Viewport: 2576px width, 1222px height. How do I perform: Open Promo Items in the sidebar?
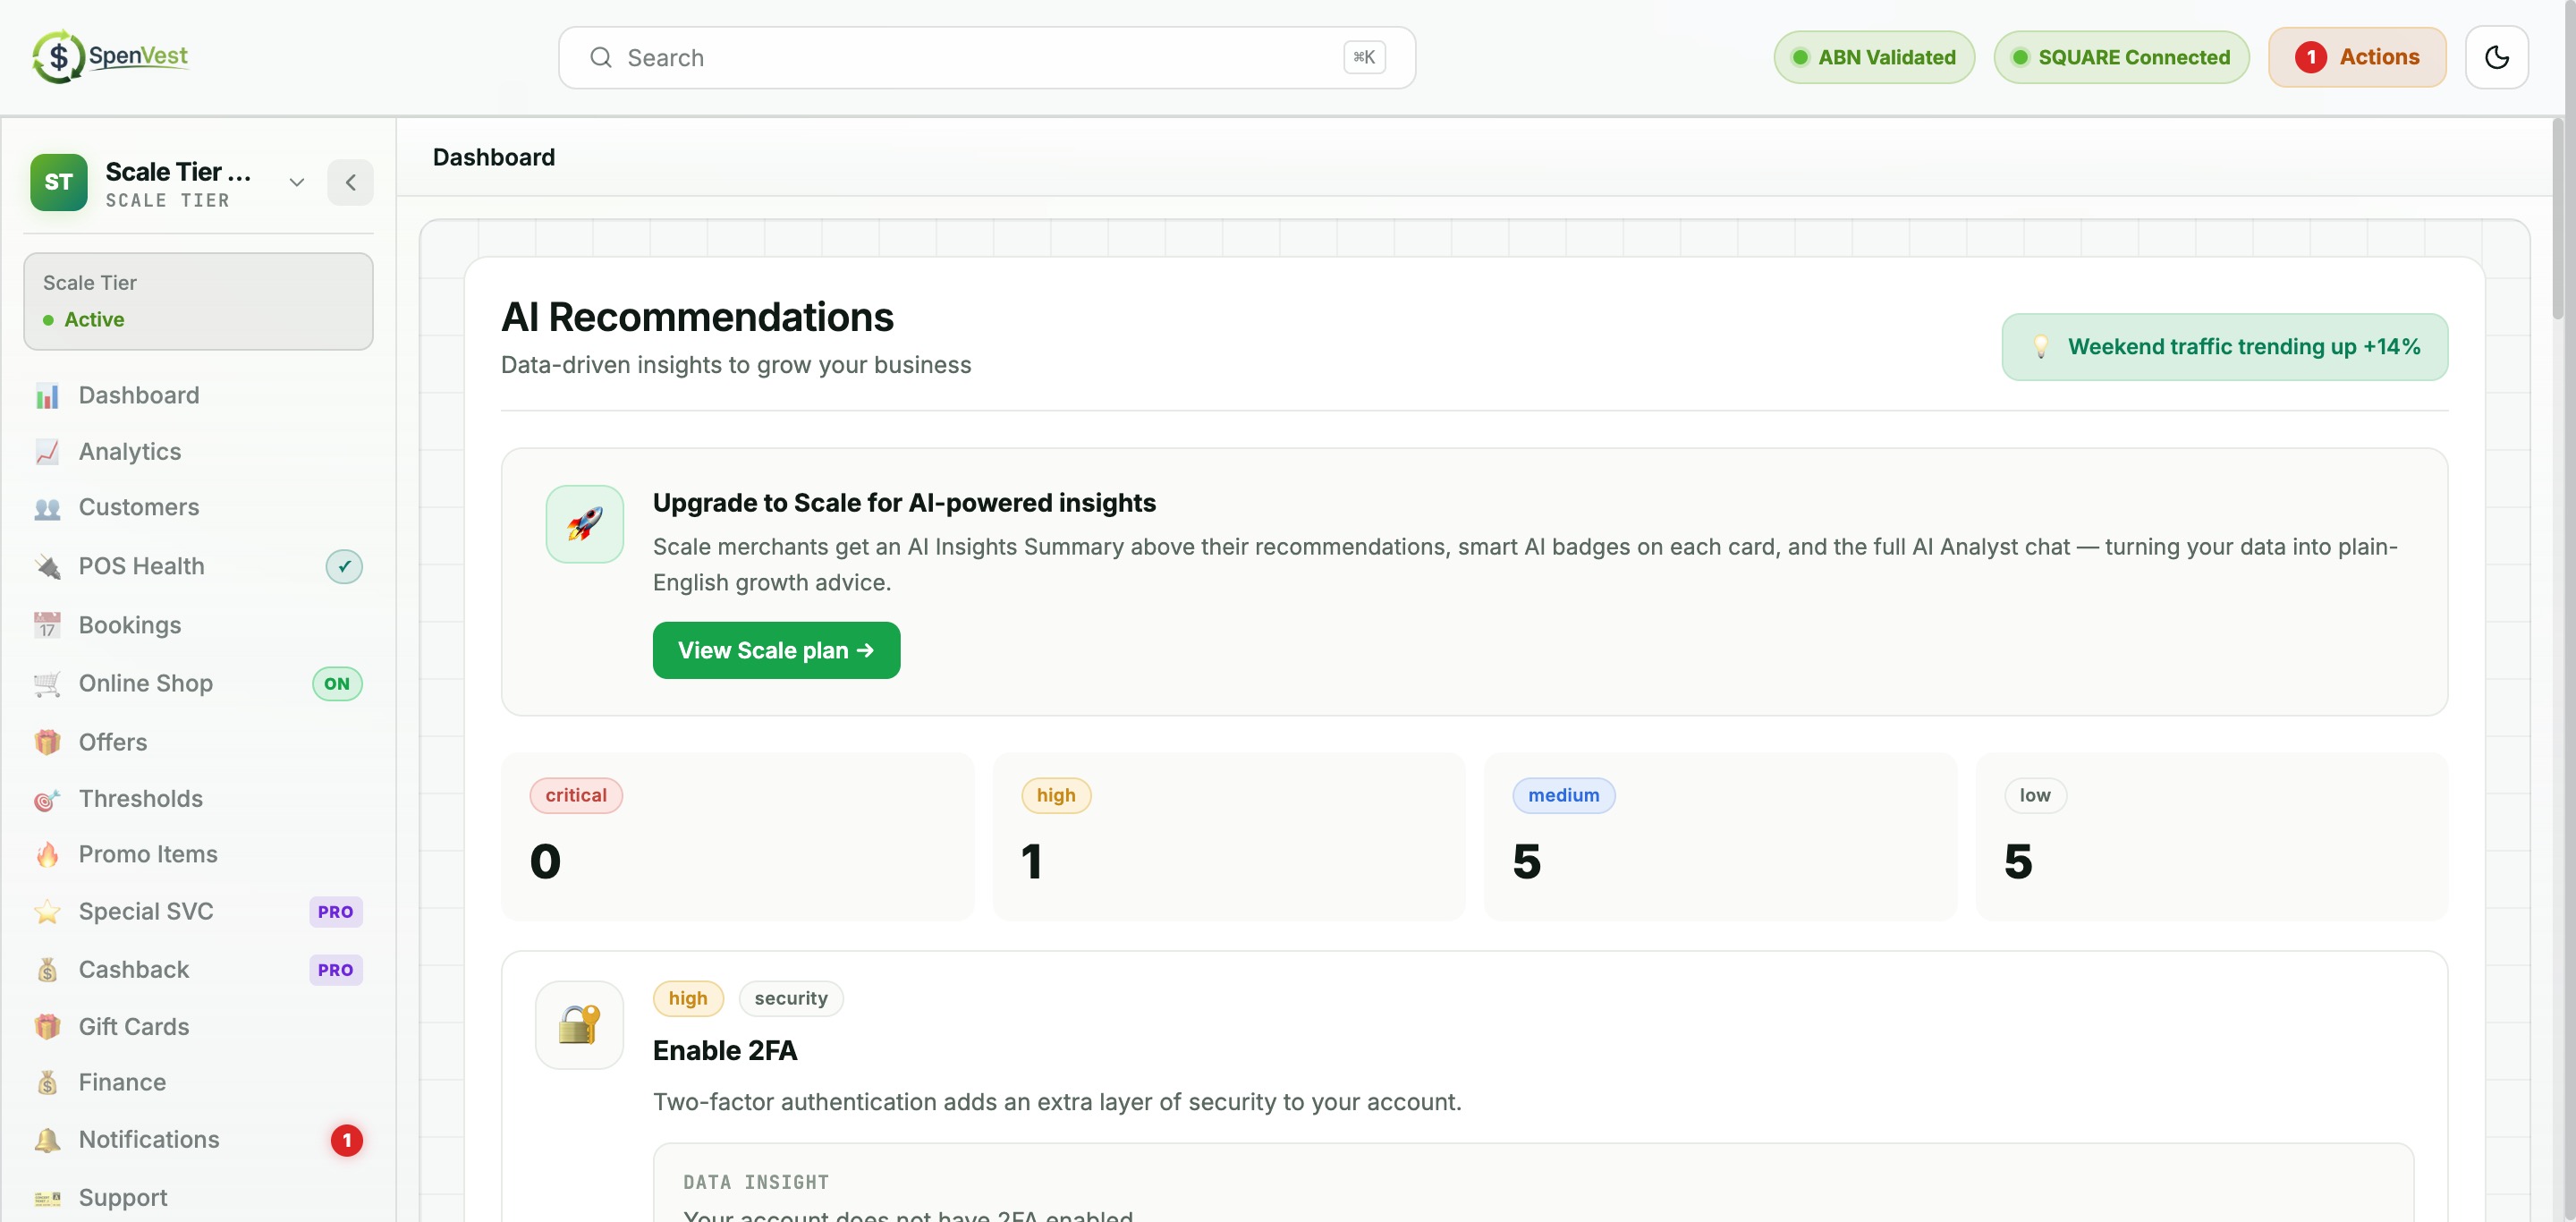[x=198, y=855]
